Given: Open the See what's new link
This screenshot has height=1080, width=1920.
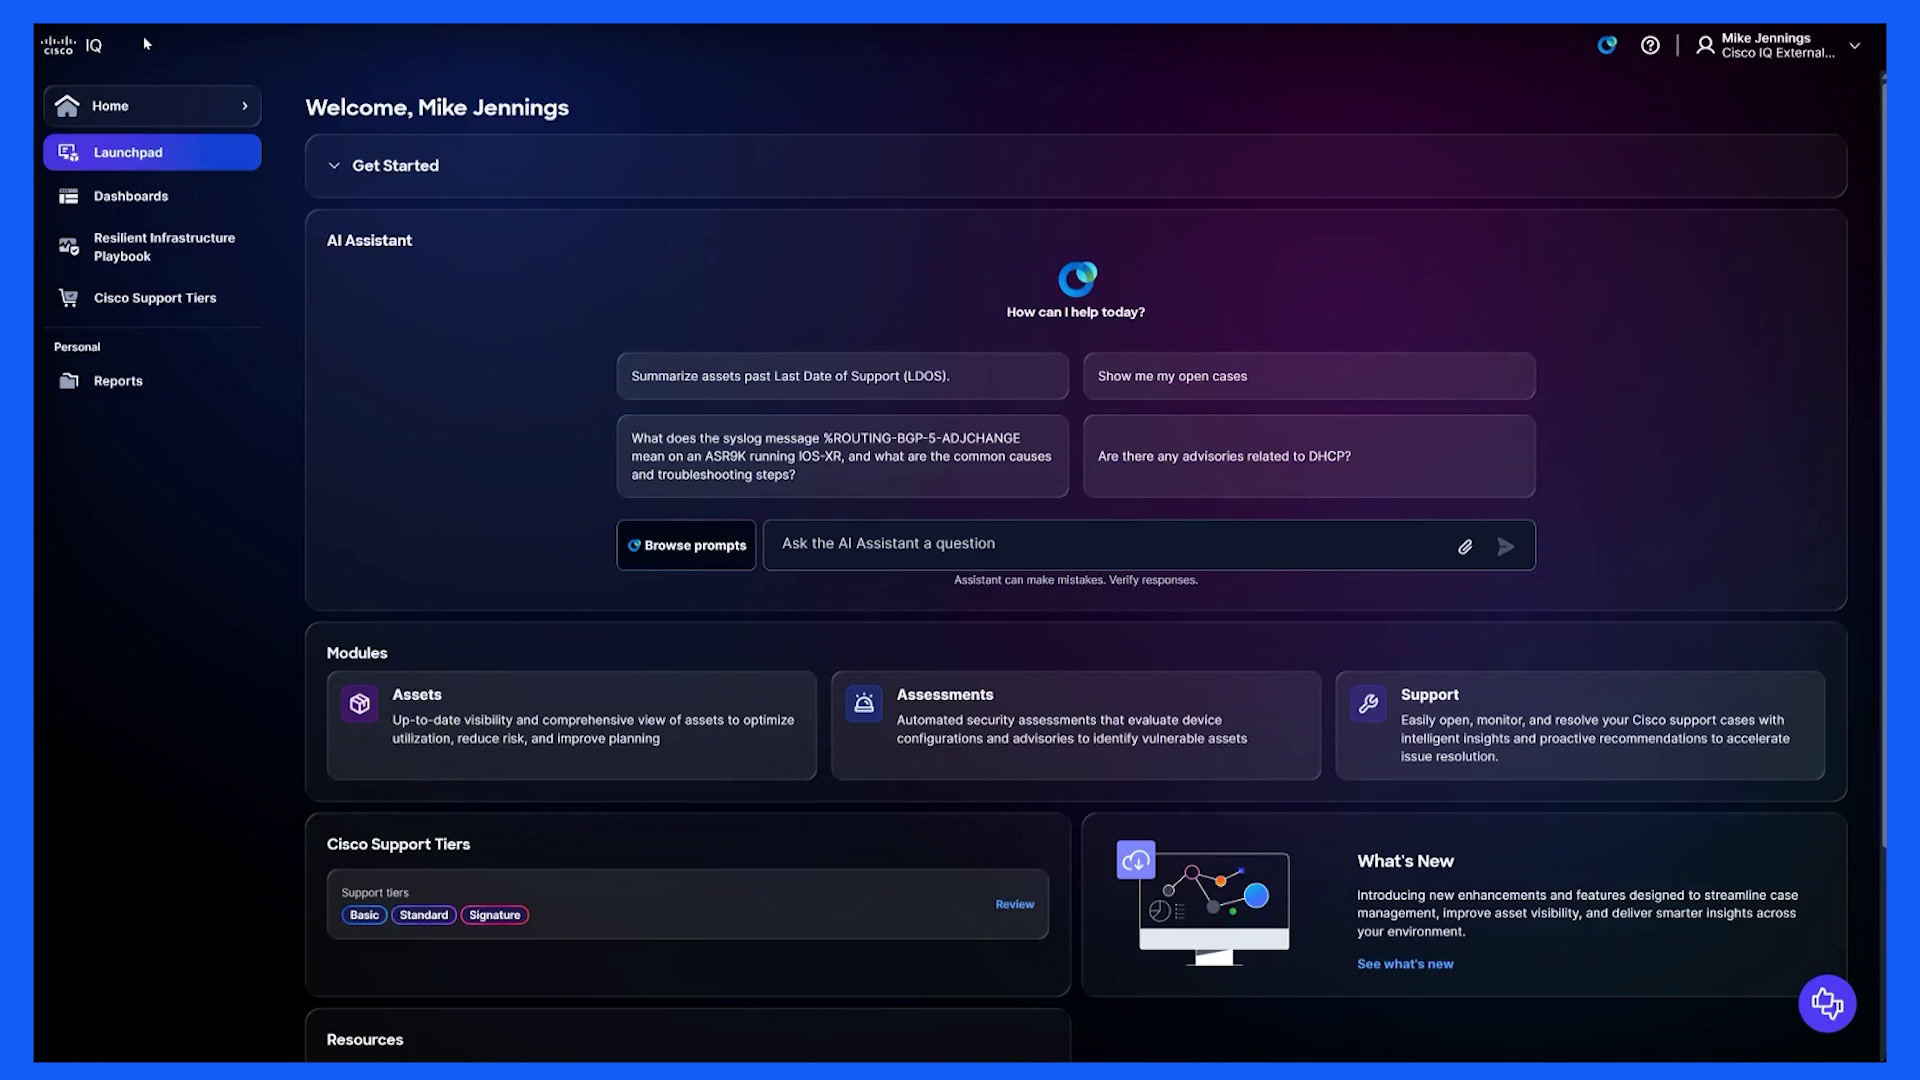Looking at the screenshot, I should pyautogui.click(x=1405, y=964).
